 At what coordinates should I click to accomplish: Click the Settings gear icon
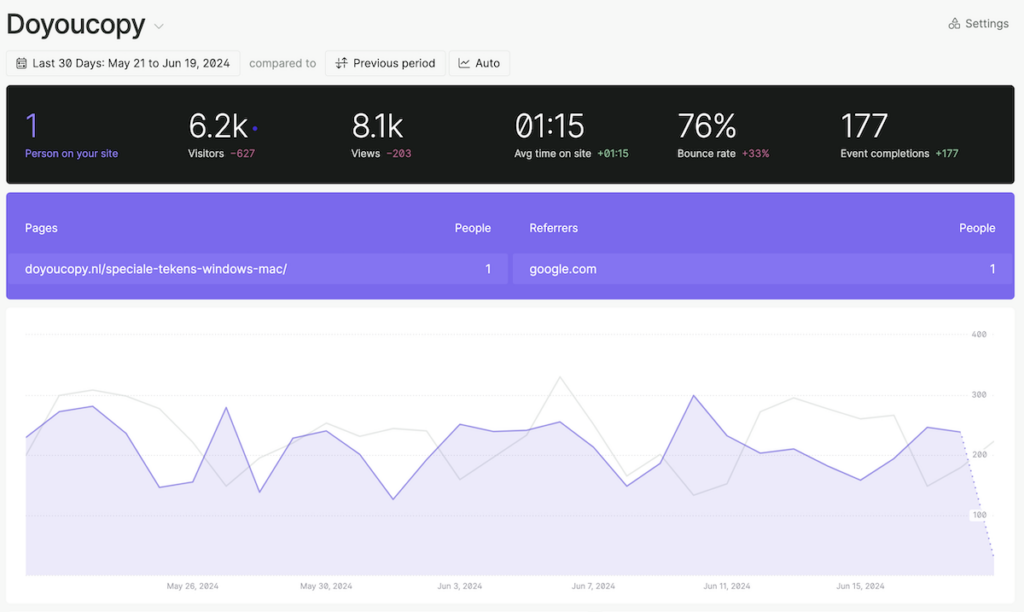(x=954, y=24)
